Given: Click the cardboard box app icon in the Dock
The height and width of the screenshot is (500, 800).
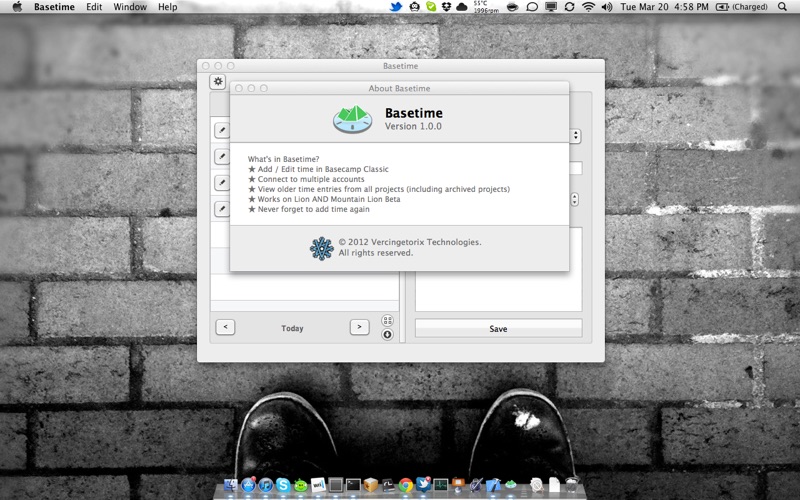Looking at the screenshot, I should [370, 485].
